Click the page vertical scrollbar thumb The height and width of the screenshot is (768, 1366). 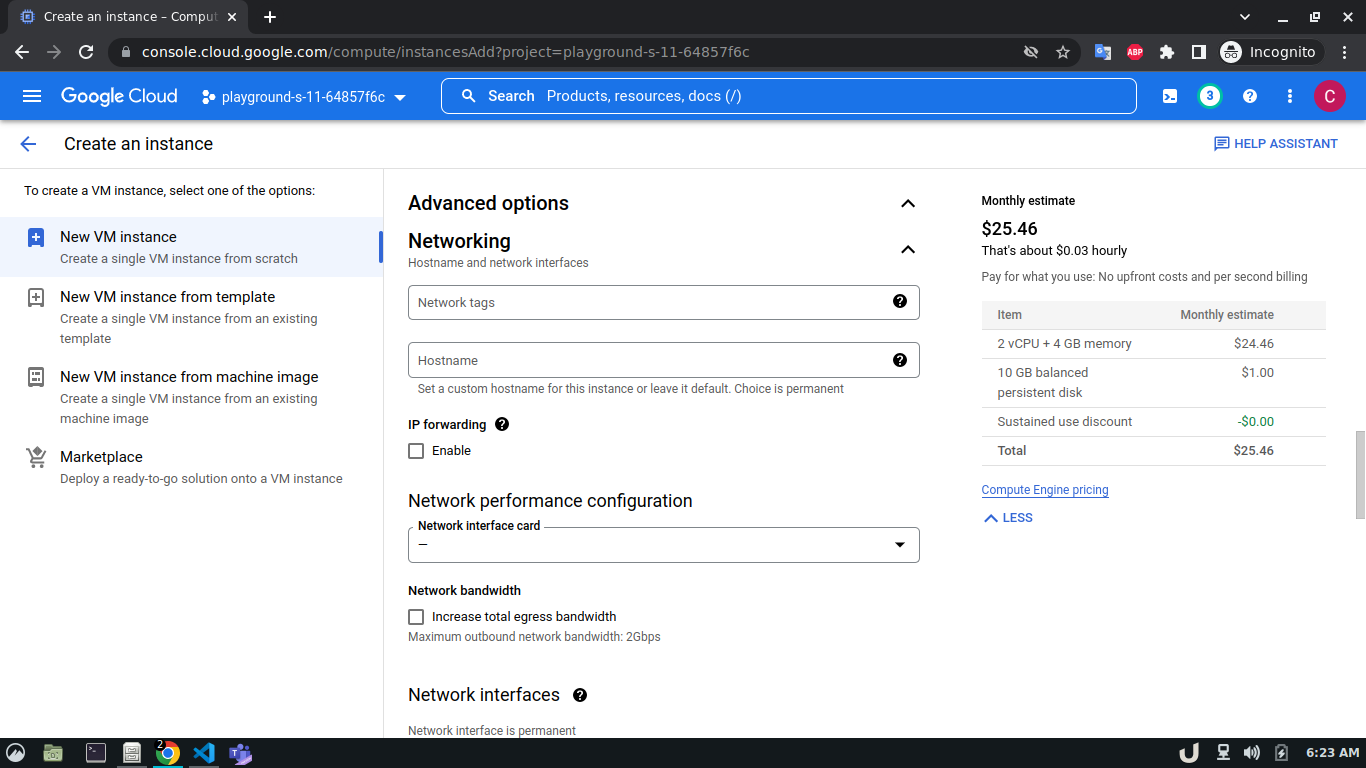click(1360, 475)
